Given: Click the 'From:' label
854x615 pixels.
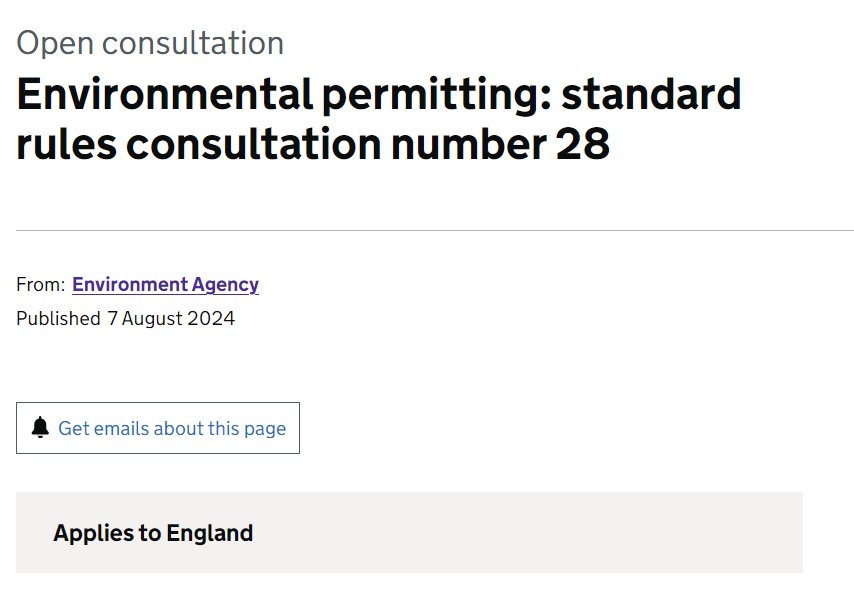Looking at the screenshot, I should point(41,284).
